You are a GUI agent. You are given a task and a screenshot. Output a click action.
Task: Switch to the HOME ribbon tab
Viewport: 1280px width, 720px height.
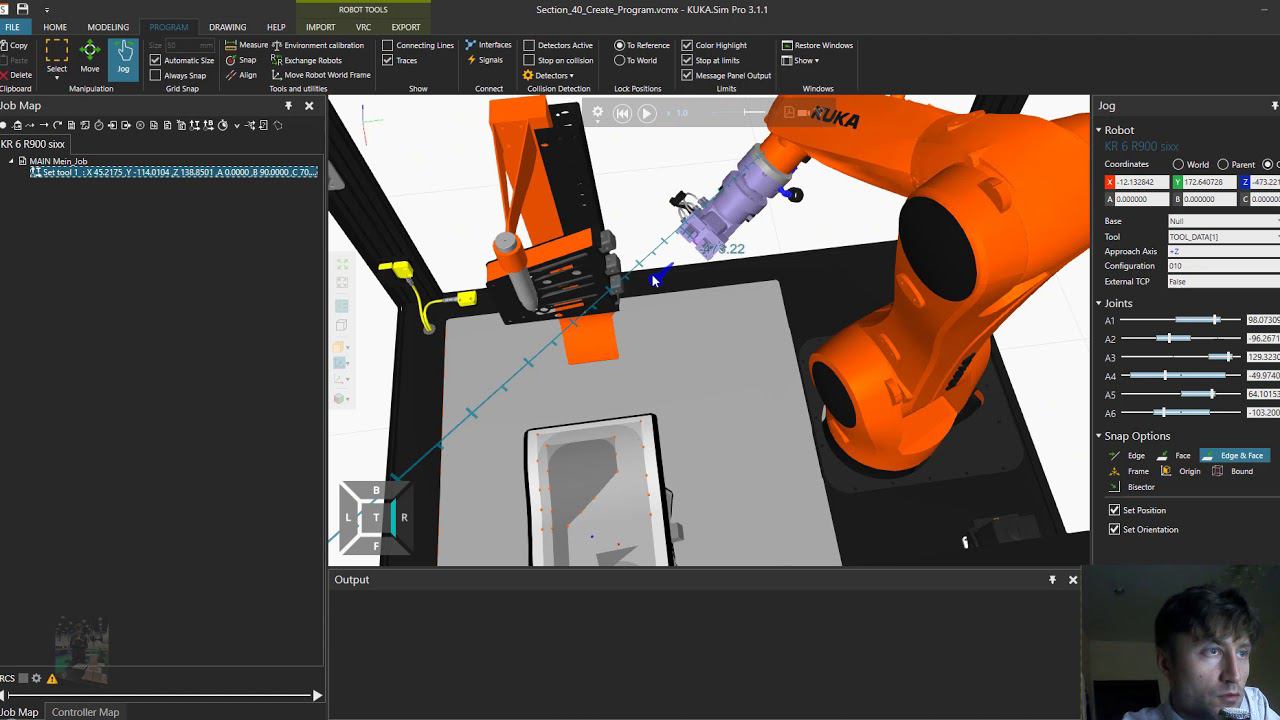click(55, 27)
